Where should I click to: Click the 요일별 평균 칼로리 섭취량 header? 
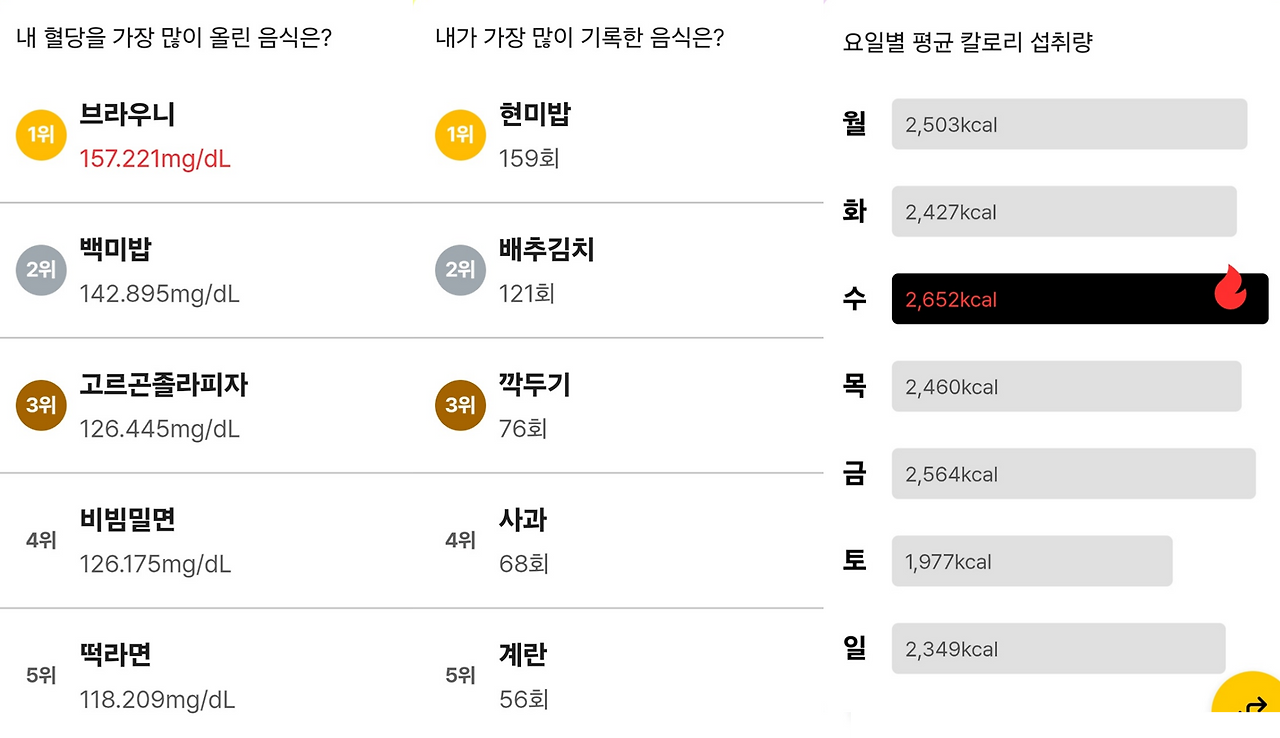(x=967, y=42)
